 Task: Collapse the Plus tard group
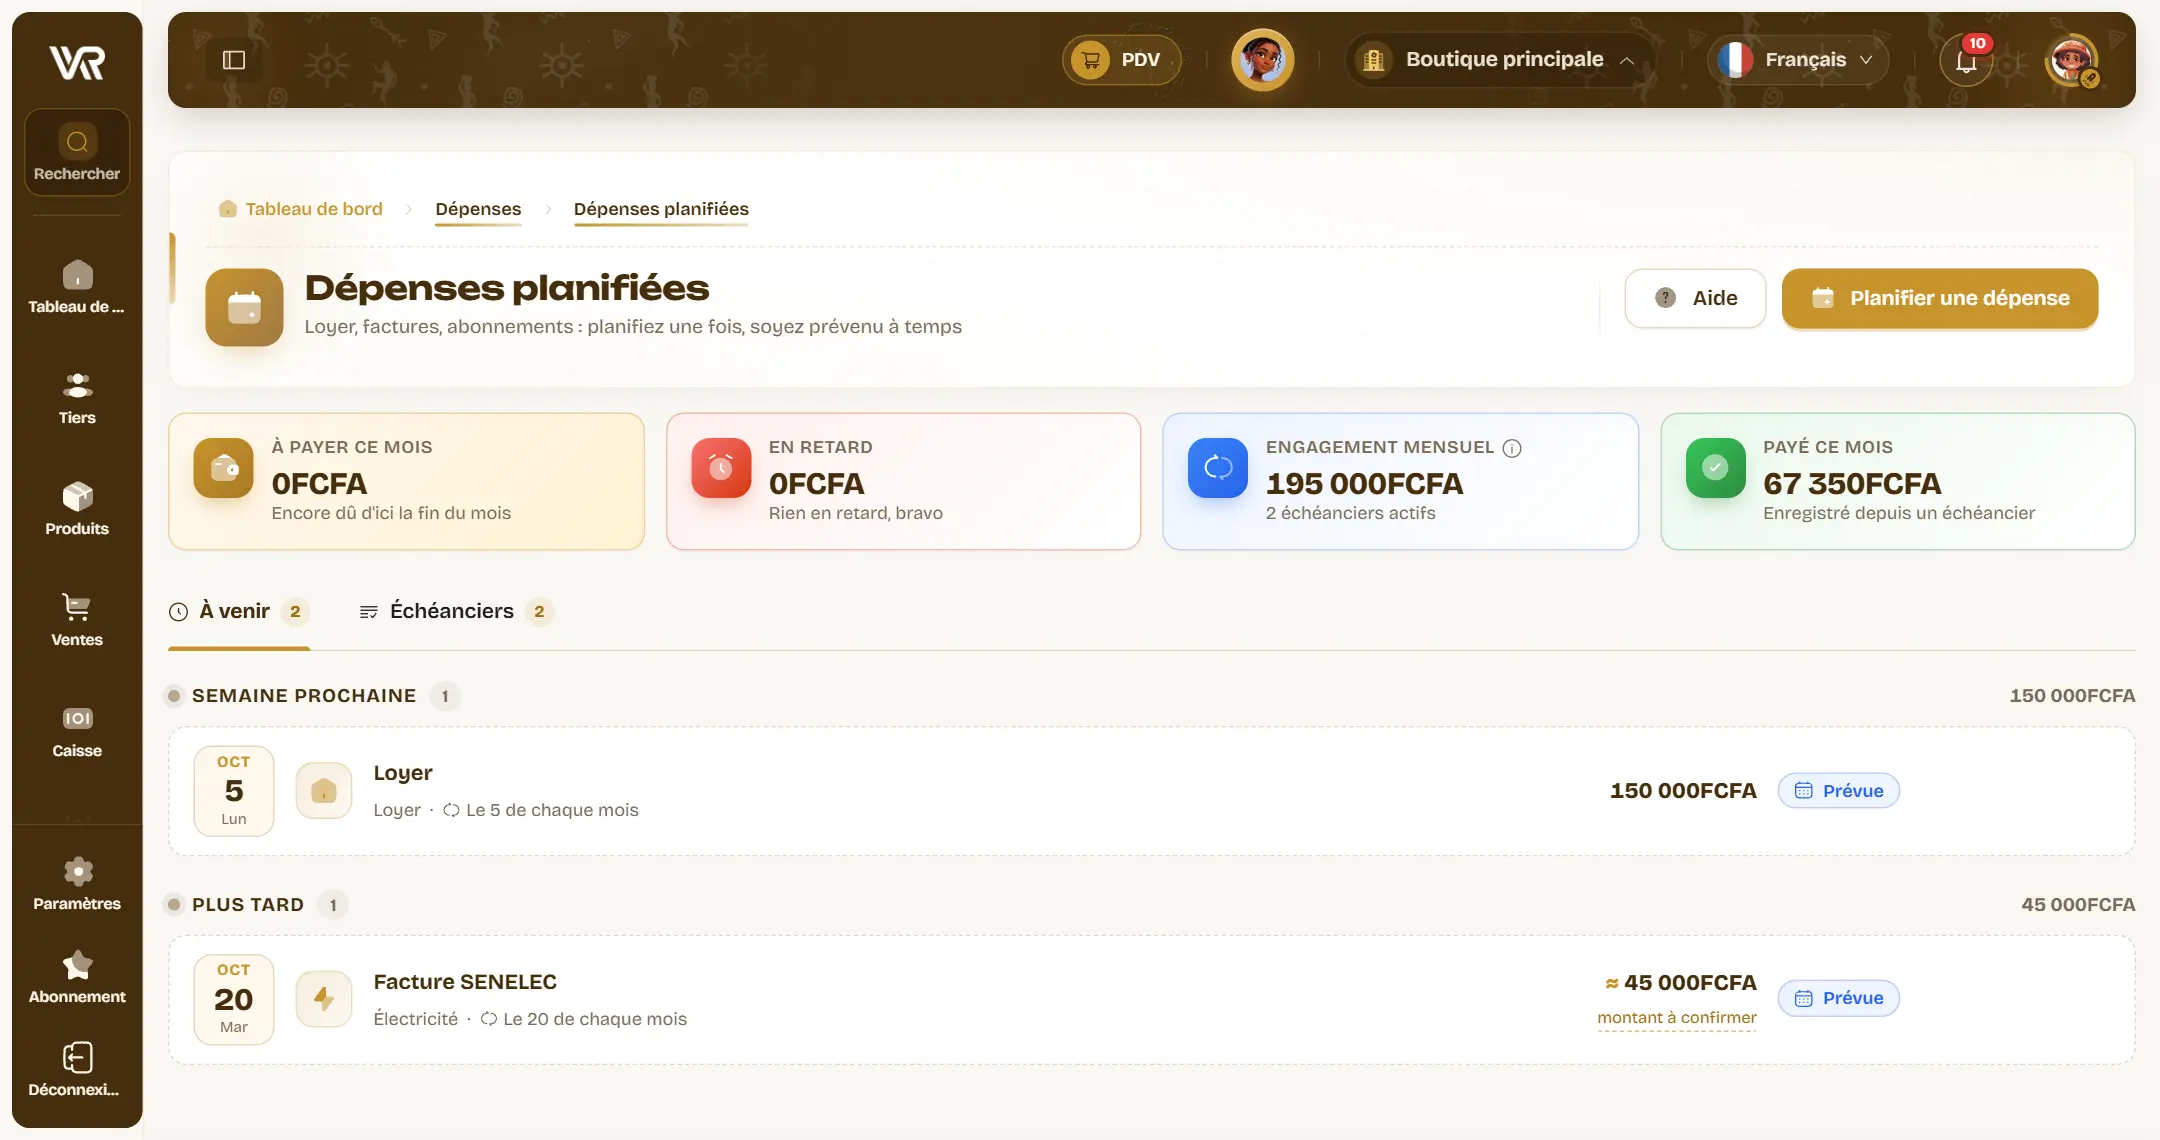tap(256, 905)
